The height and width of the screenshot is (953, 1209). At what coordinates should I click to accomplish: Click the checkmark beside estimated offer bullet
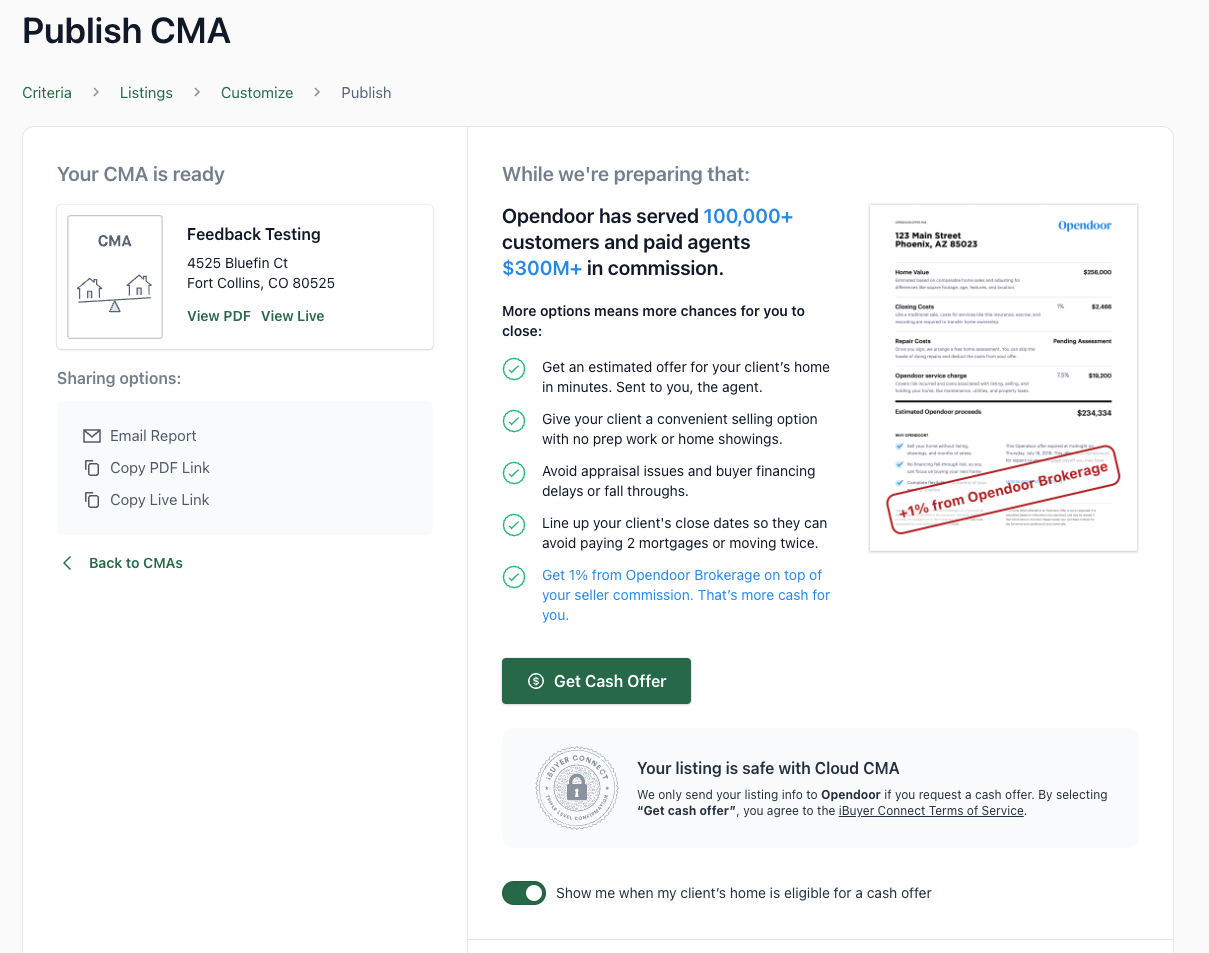click(x=513, y=369)
